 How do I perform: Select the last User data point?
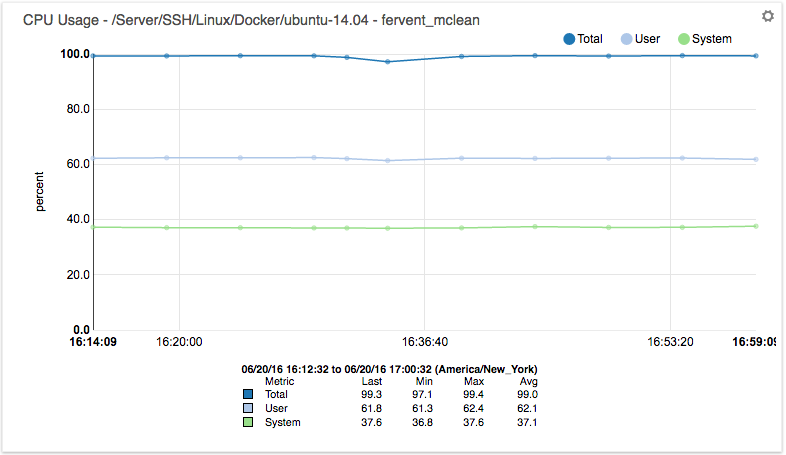[x=756, y=159]
